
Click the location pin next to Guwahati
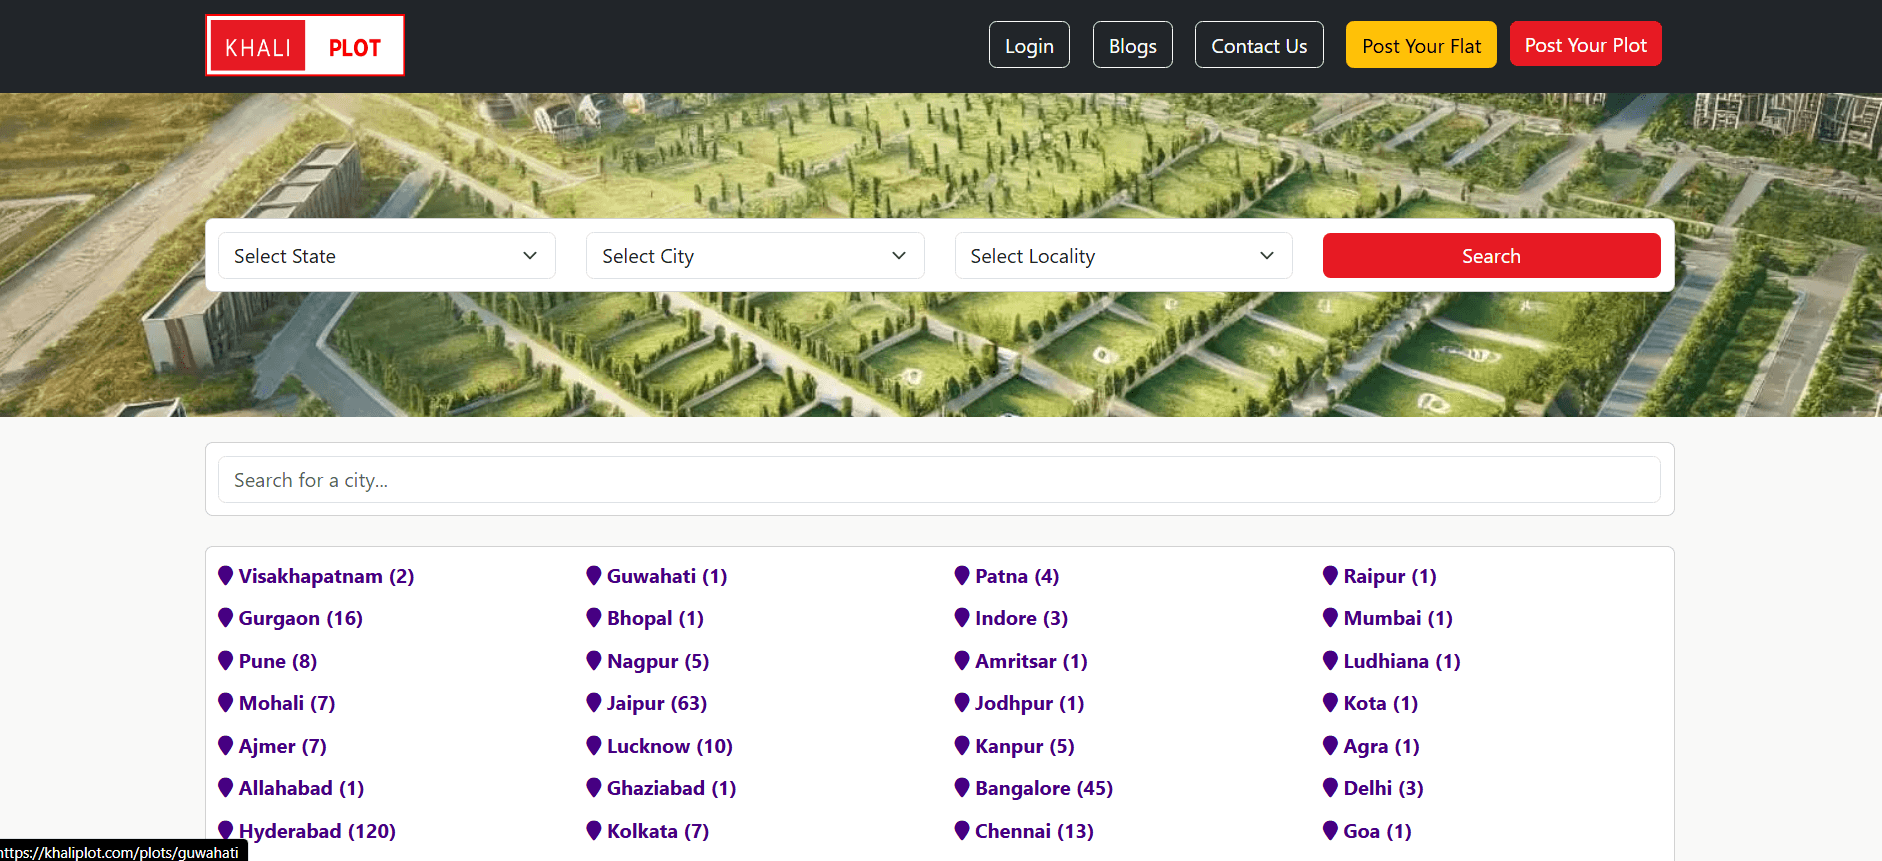[x=594, y=575]
